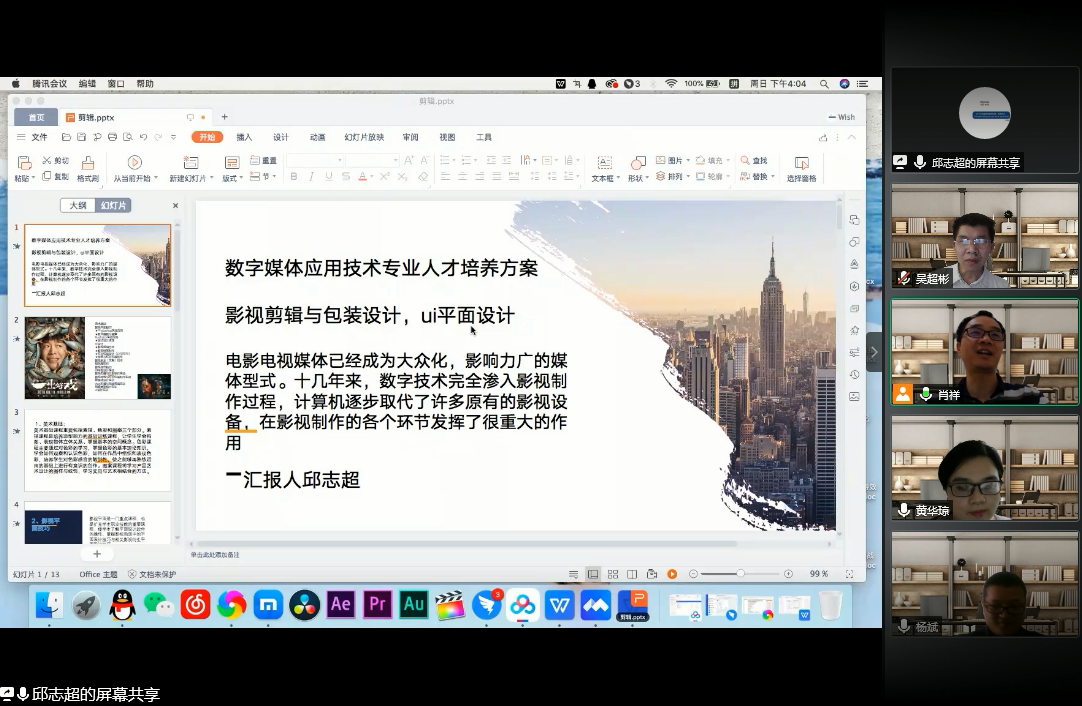Image resolution: width=1082 pixels, height=706 pixels.
Task: Open the Insert (插入) ribbon tab
Action: 244,137
